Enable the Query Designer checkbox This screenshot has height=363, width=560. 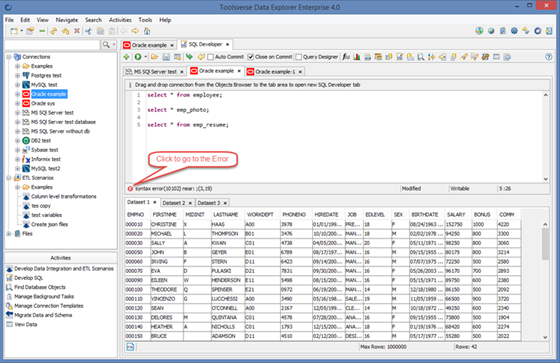click(x=299, y=57)
